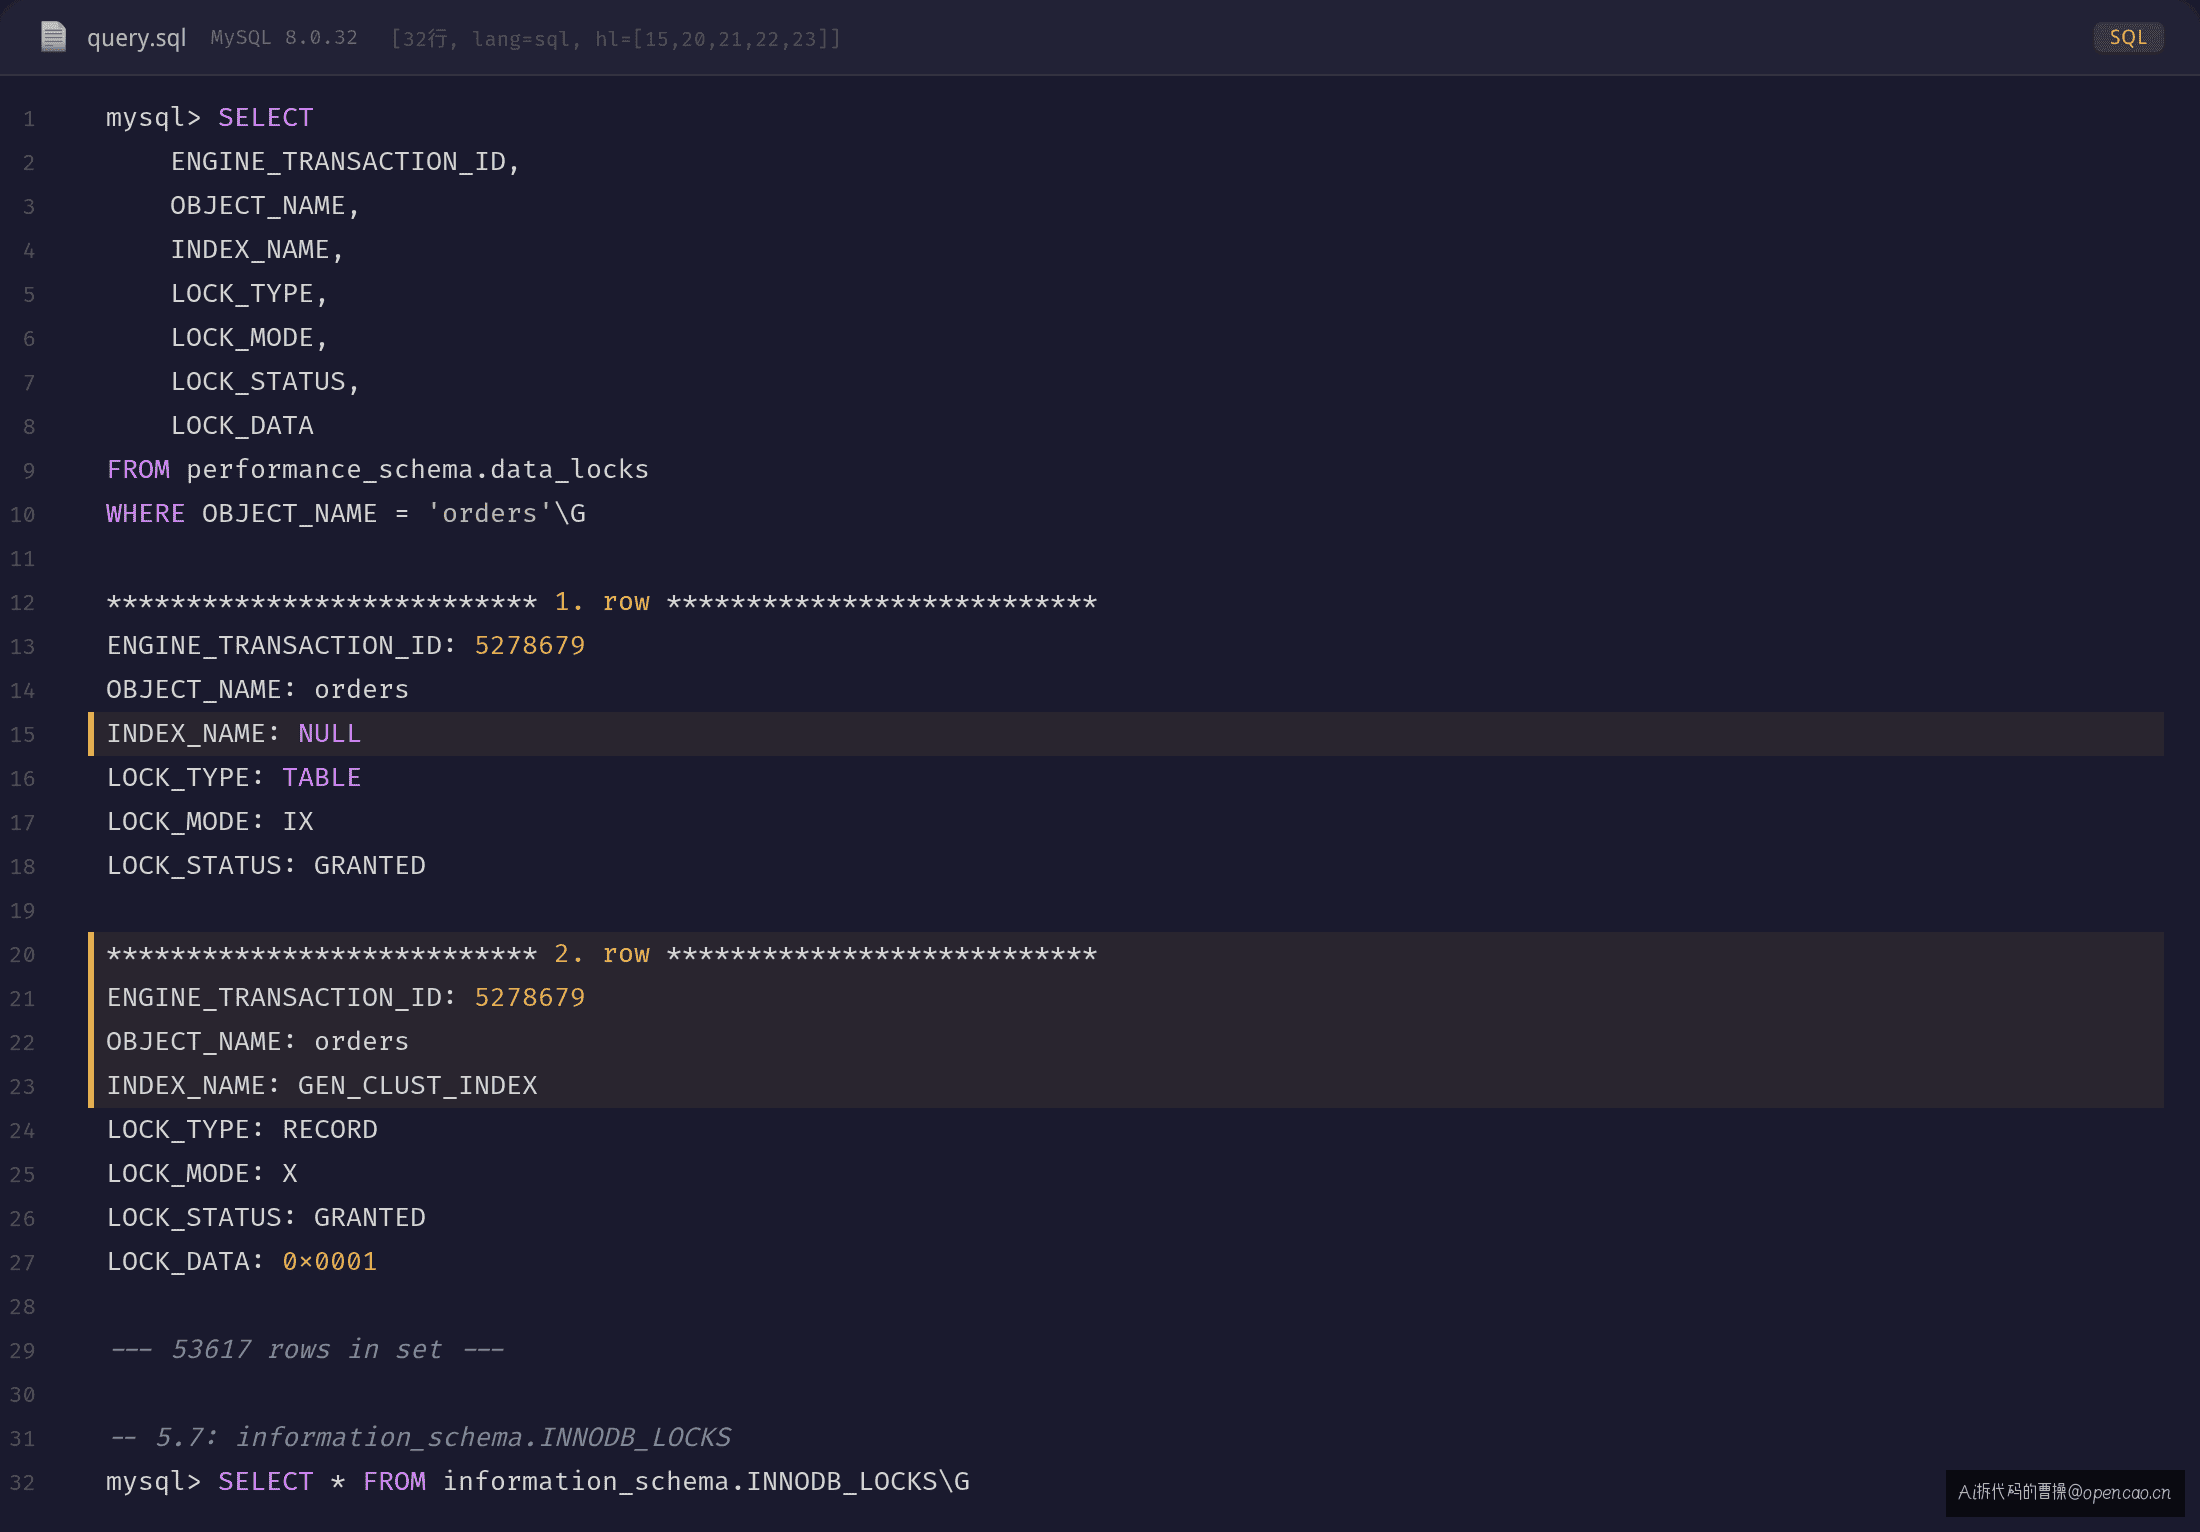
Task: Click LOCK_TYPE, on line 5
Action: point(249,294)
